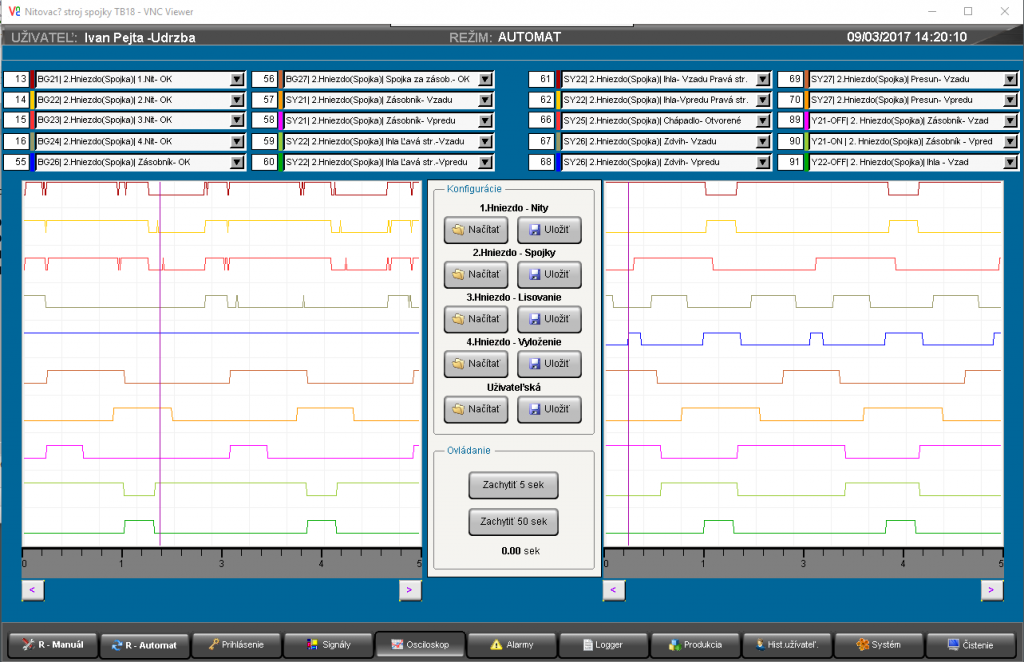This screenshot has width=1024, height=662.
Task: Click the key icon for Prihlásenie
Action: 215,645
